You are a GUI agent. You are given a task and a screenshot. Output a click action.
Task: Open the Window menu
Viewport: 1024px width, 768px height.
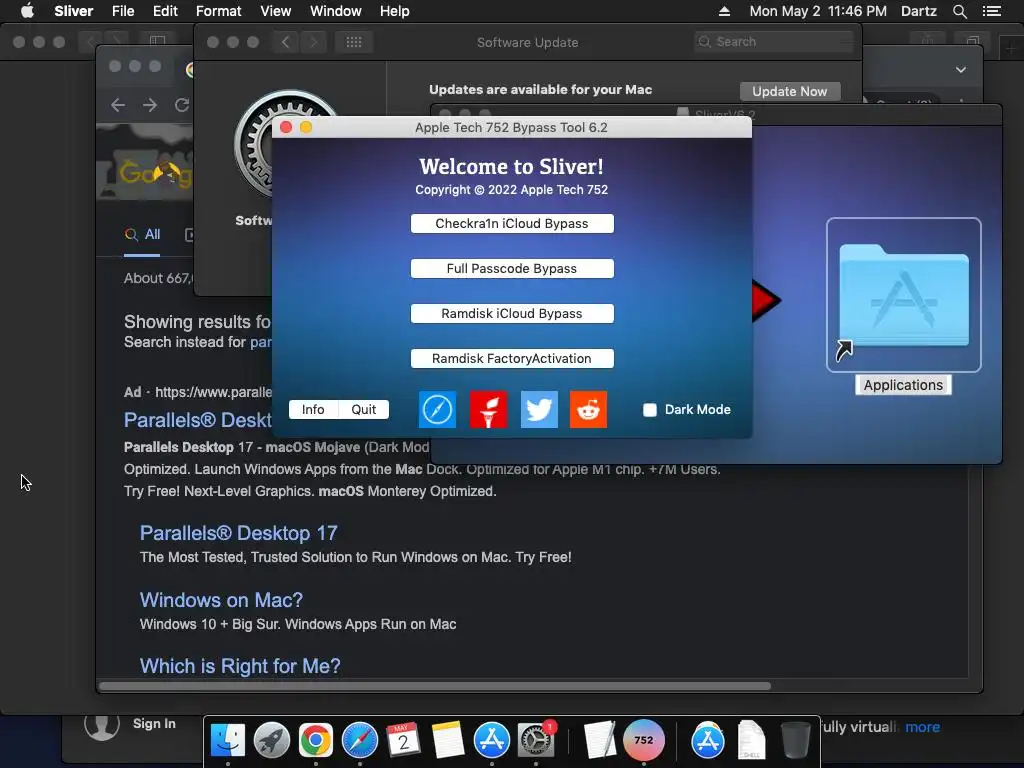coord(336,11)
